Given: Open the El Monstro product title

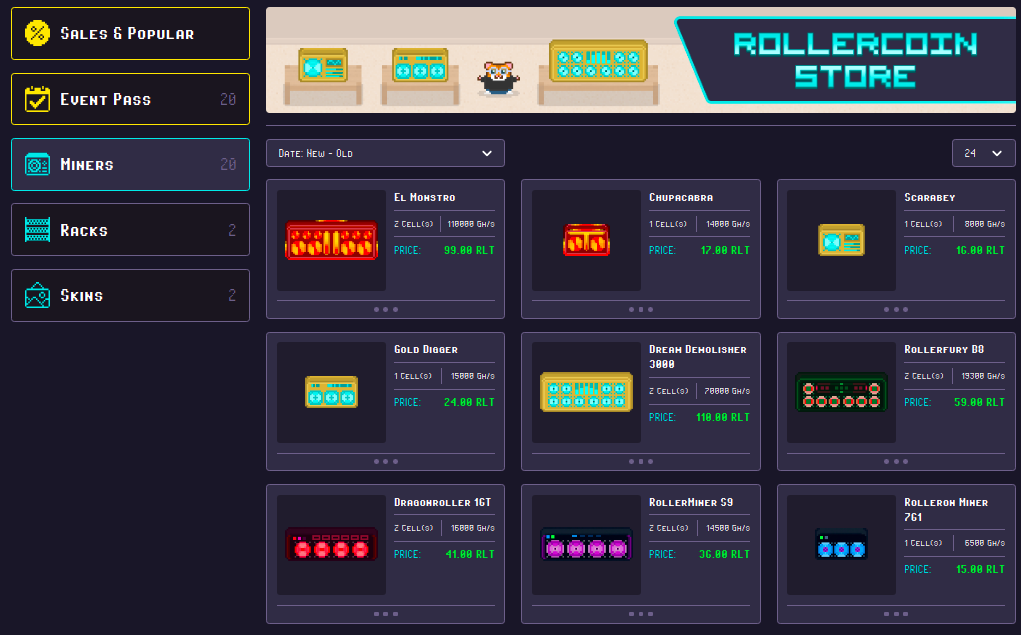Looking at the screenshot, I should (x=425, y=197).
